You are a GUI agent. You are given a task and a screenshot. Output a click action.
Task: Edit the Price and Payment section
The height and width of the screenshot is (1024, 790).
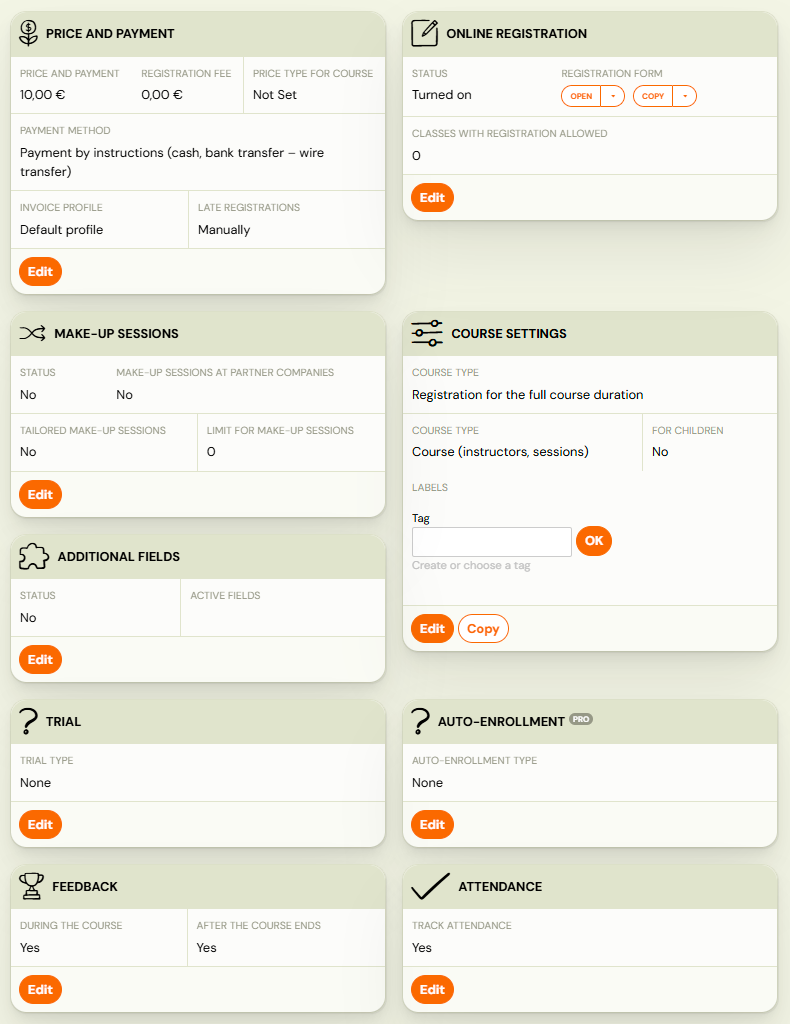point(40,272)
